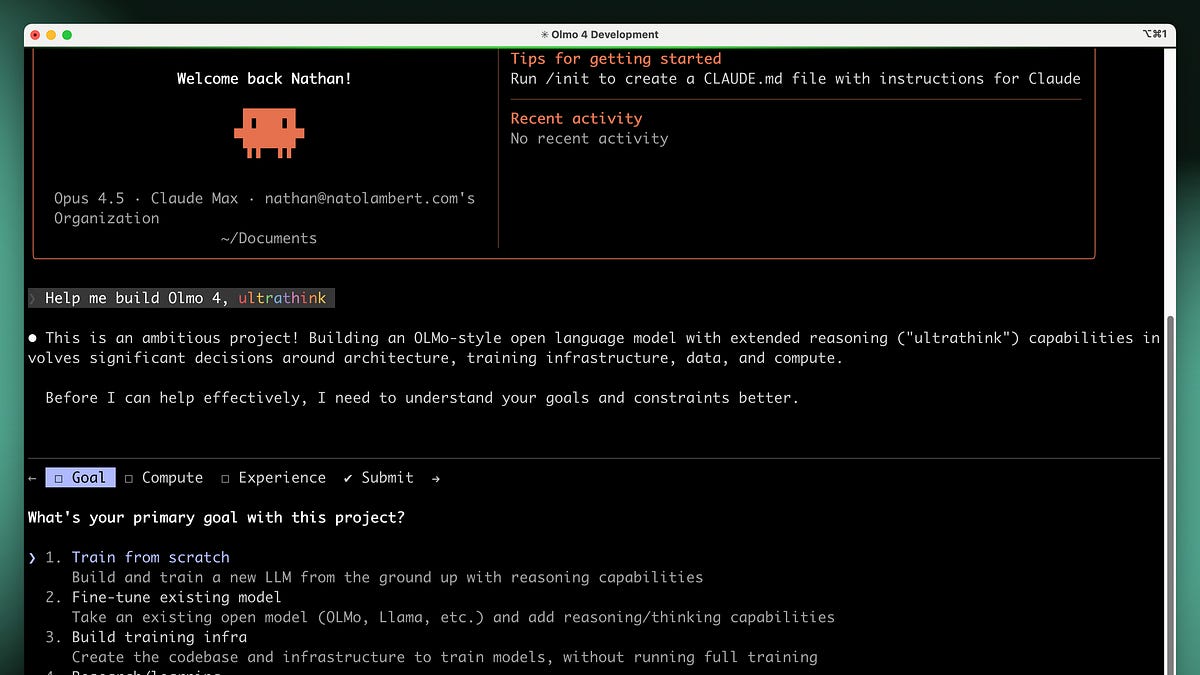This screenshot has height=675, width=1200.
Task: Select option 1 Train from scratch
Action: tap(150, 557)
